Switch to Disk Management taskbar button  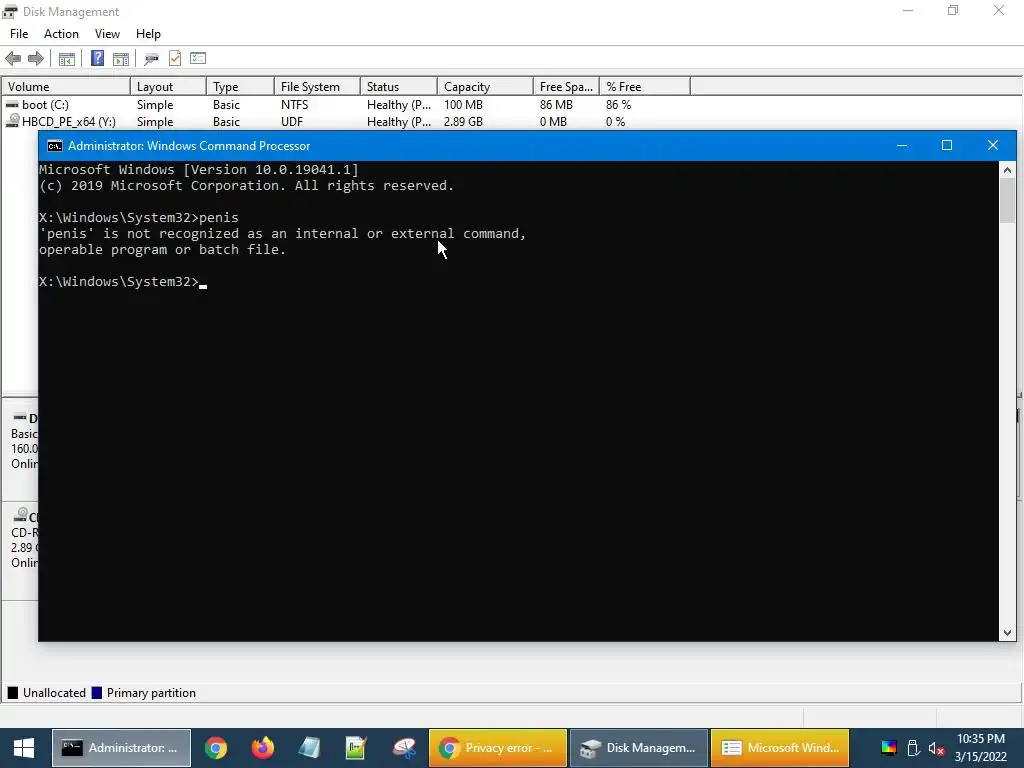(639, 748)
